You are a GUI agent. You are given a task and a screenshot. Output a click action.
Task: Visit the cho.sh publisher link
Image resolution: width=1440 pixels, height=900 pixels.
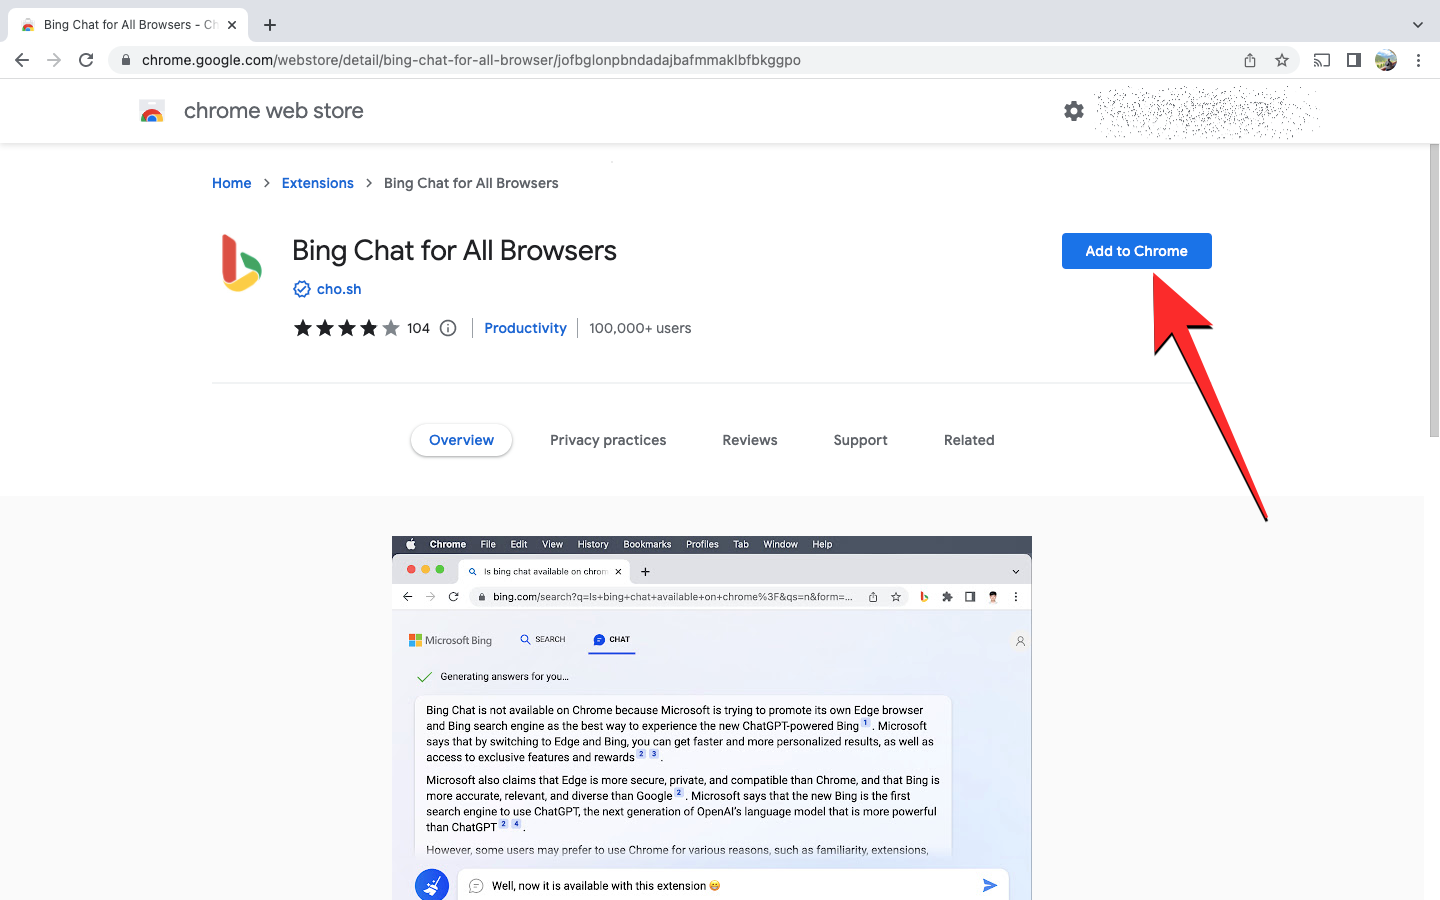[x=339, y=289]
